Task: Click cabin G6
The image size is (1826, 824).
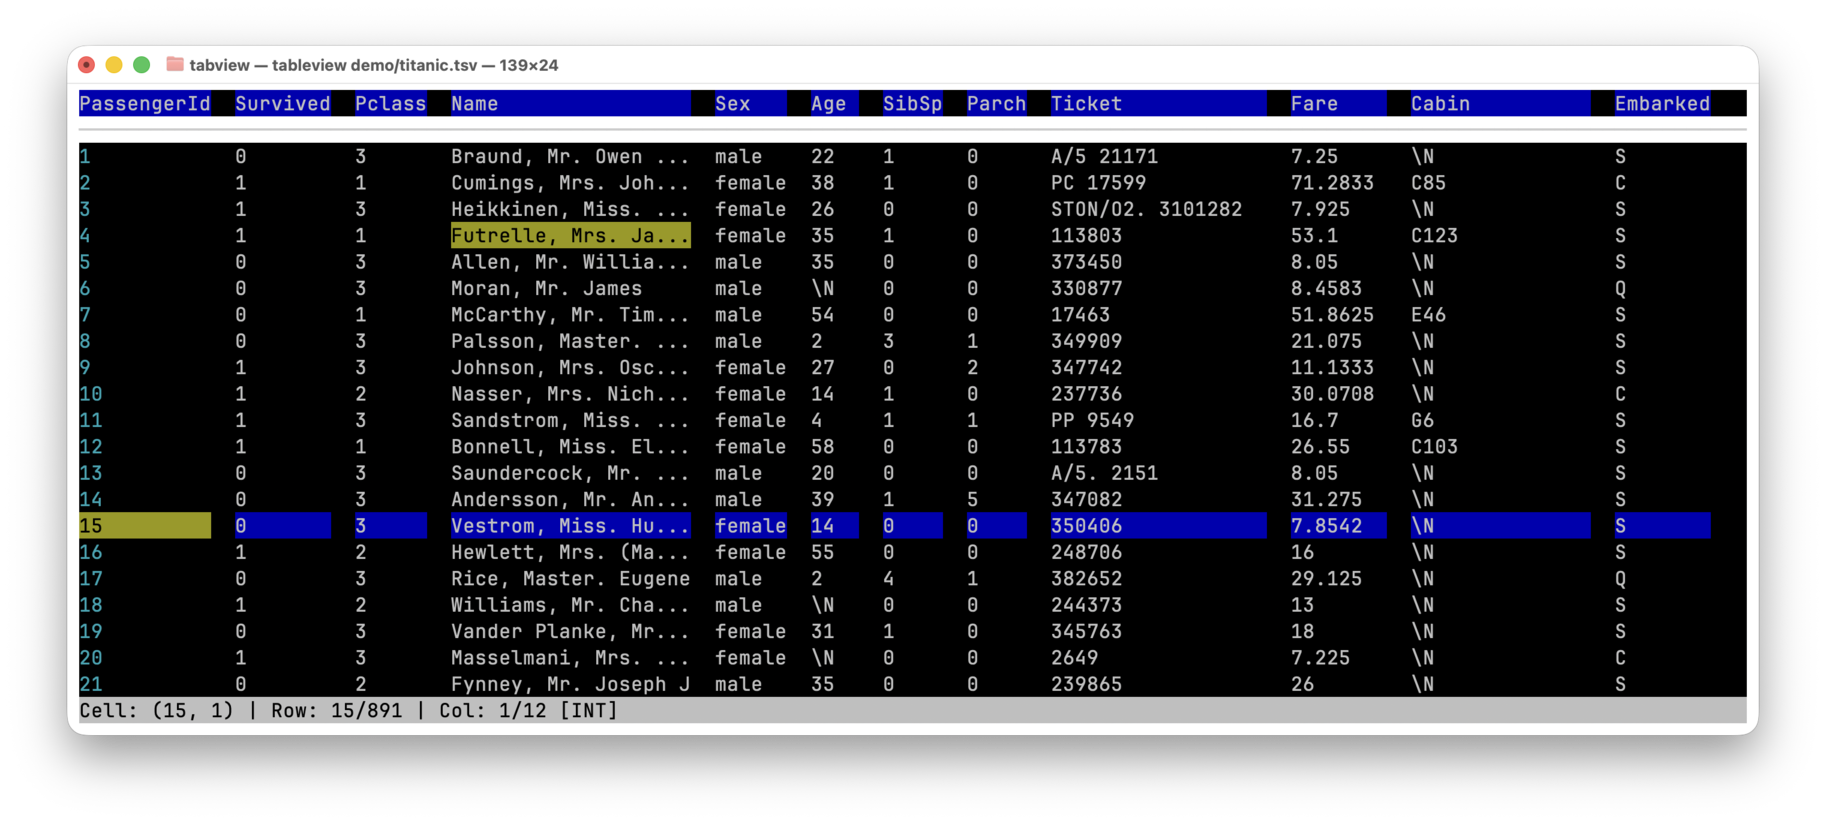Action: [1422, 420]
